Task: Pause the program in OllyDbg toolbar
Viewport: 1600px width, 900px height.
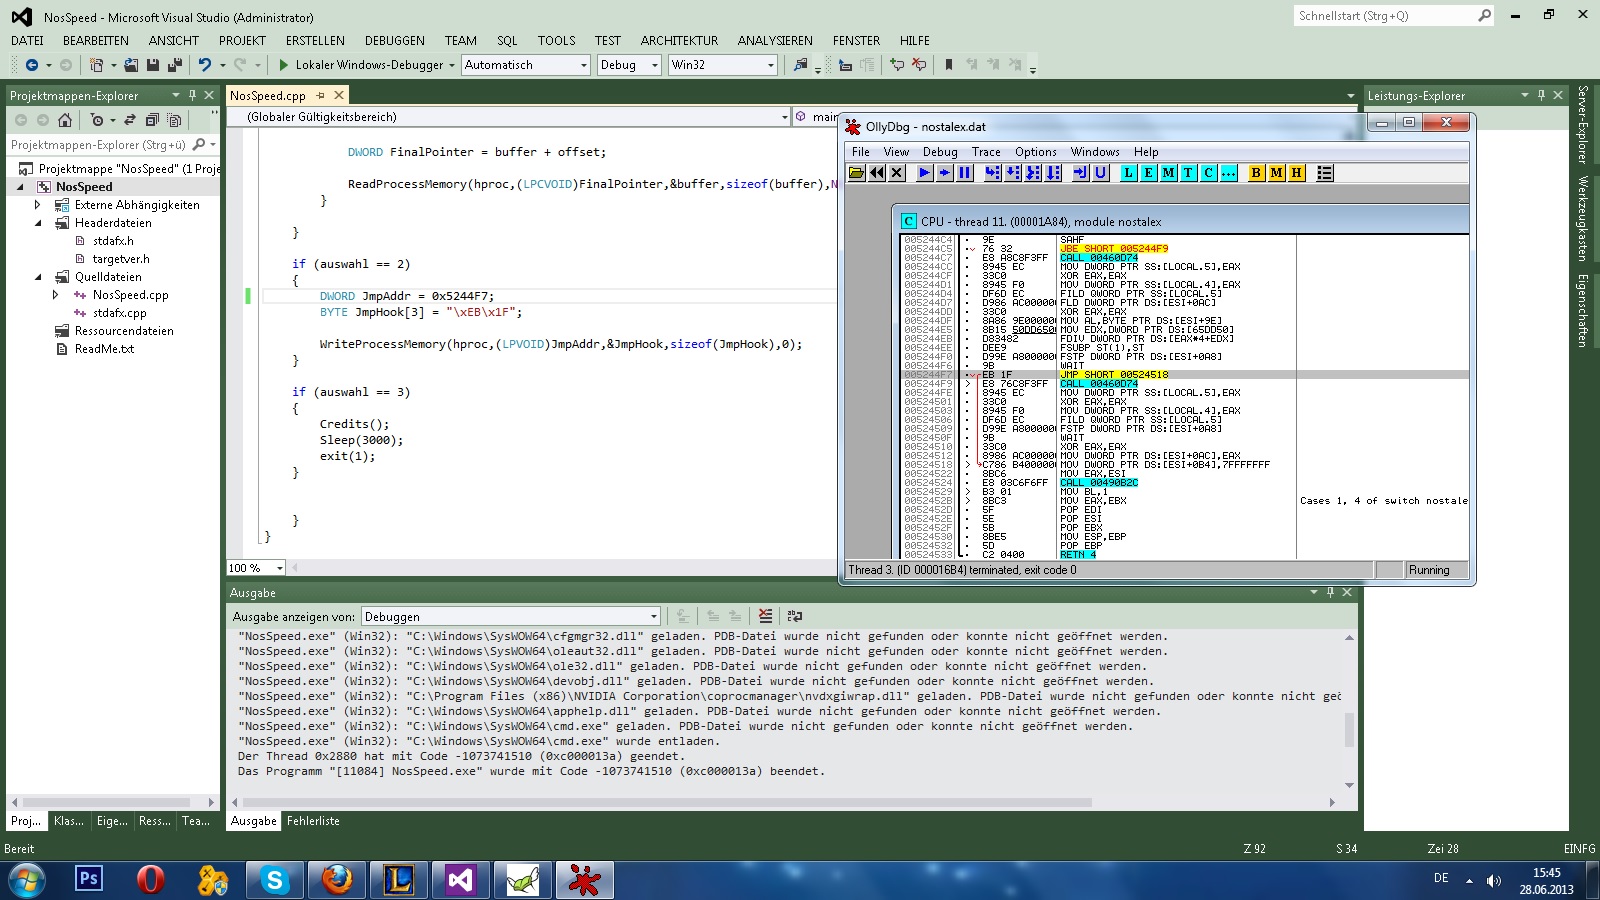Action: click(965, 173)
